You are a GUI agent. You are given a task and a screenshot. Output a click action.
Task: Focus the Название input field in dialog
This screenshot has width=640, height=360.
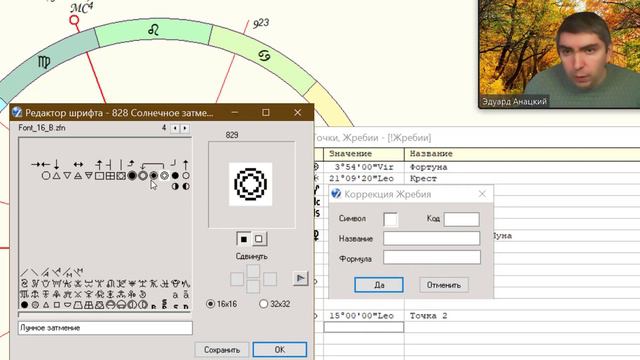pos(431,238)
